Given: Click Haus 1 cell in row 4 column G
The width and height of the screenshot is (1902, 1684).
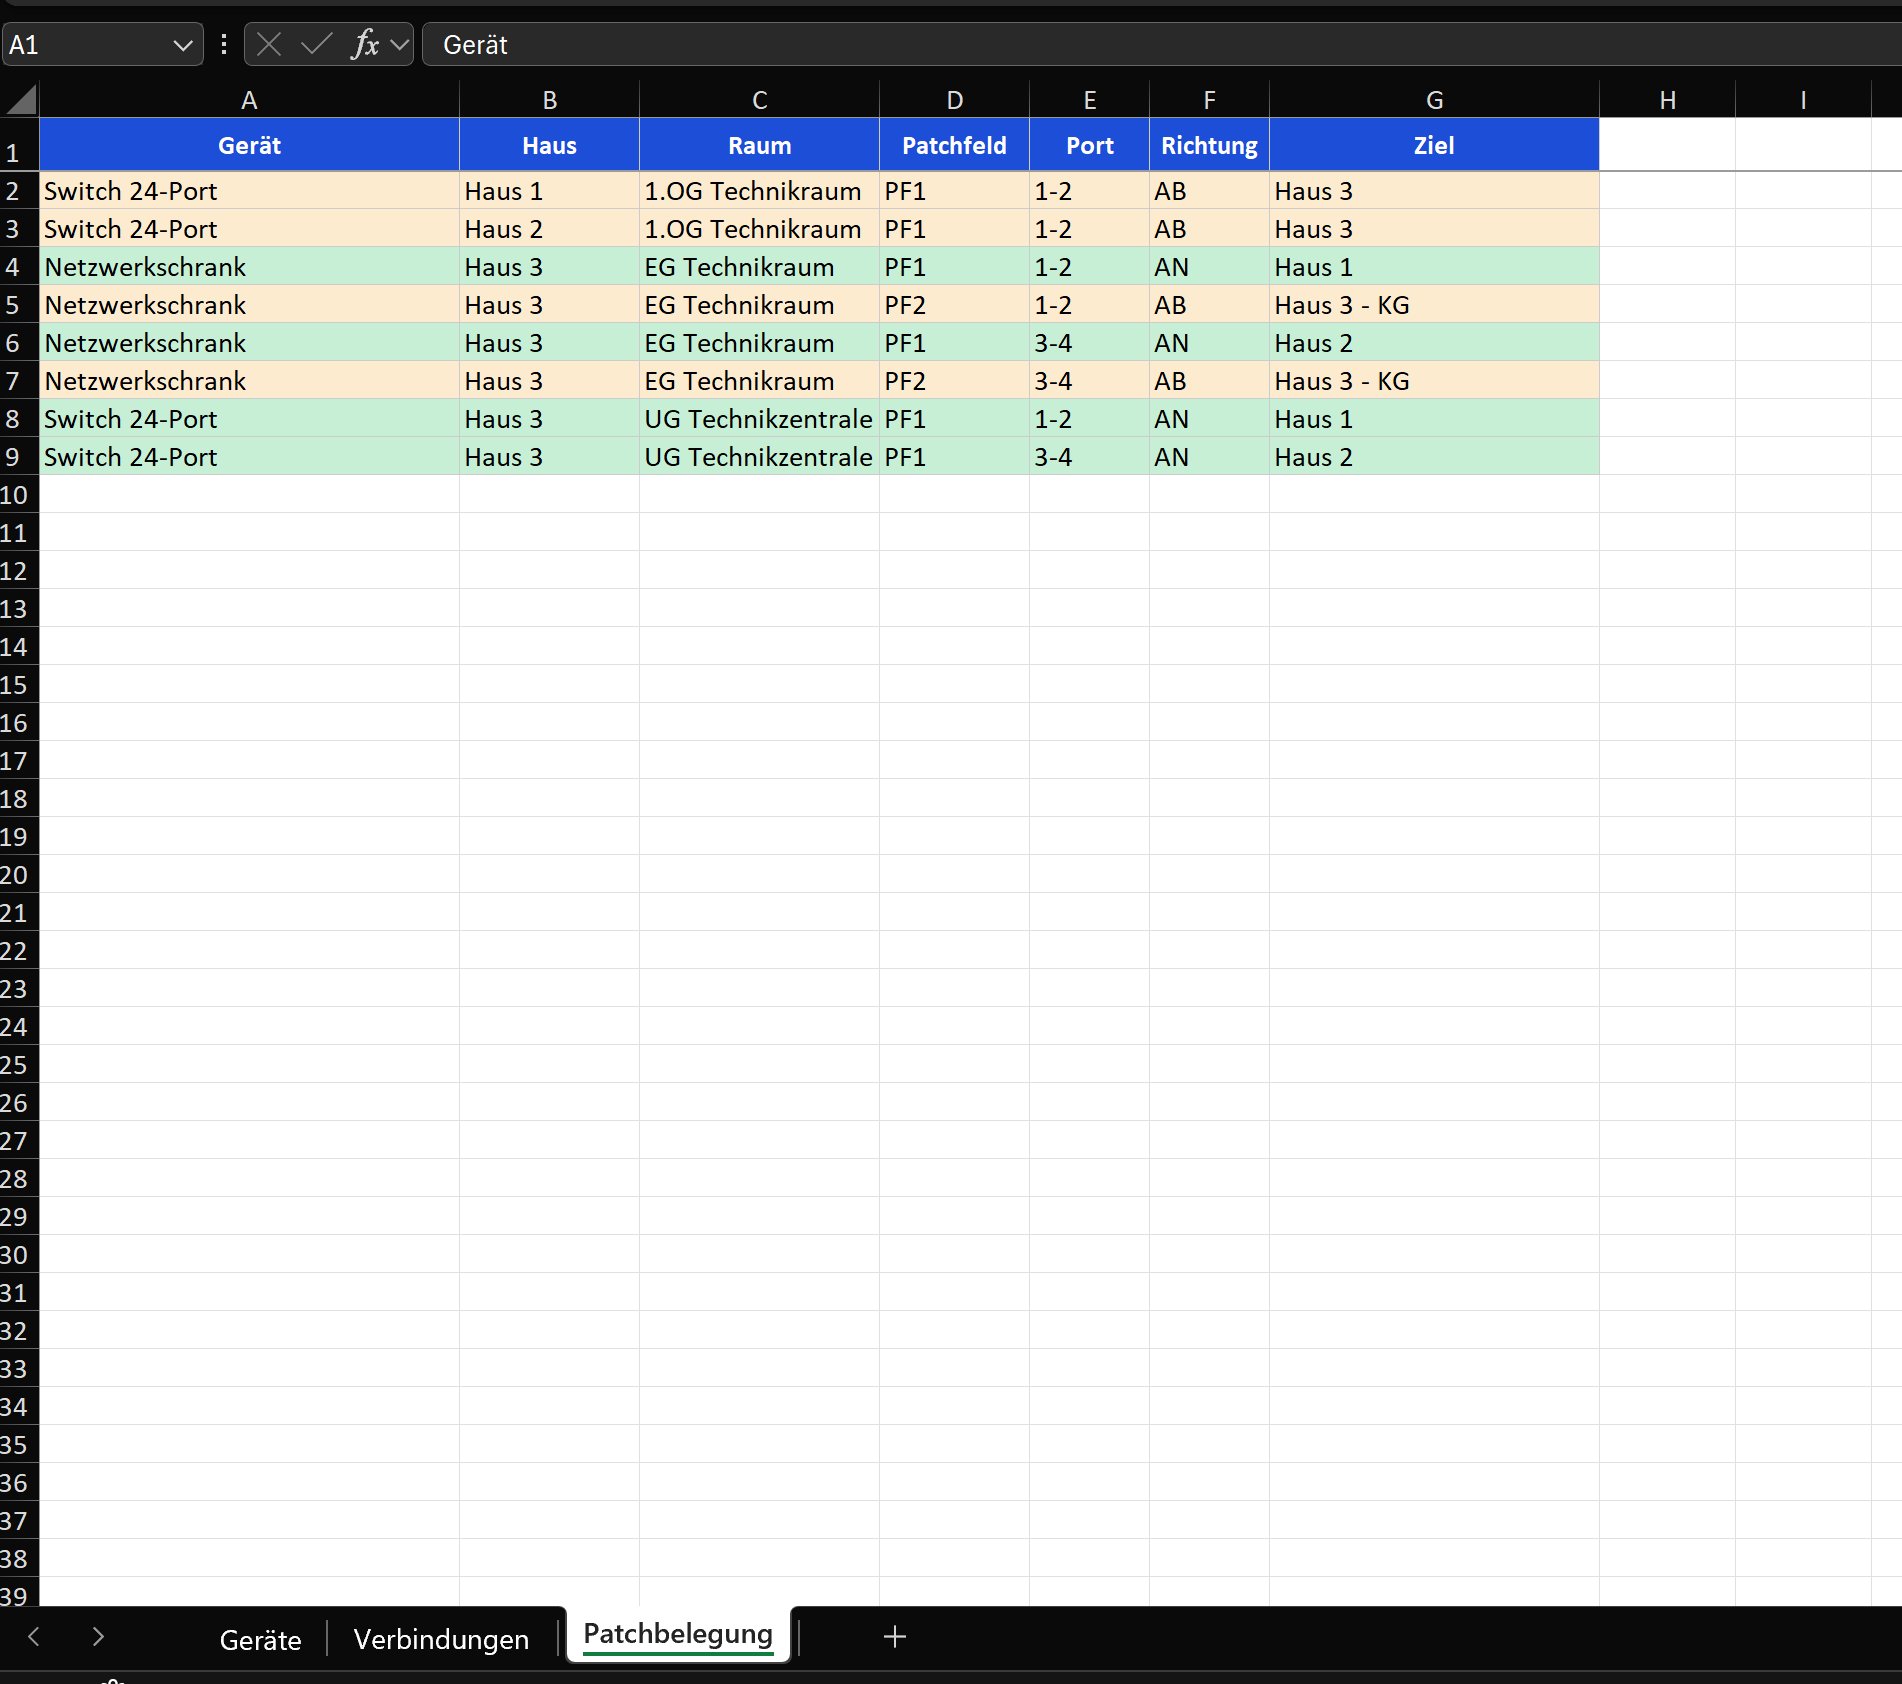Looking at the screenshot, I should (x=1434, y=266).
